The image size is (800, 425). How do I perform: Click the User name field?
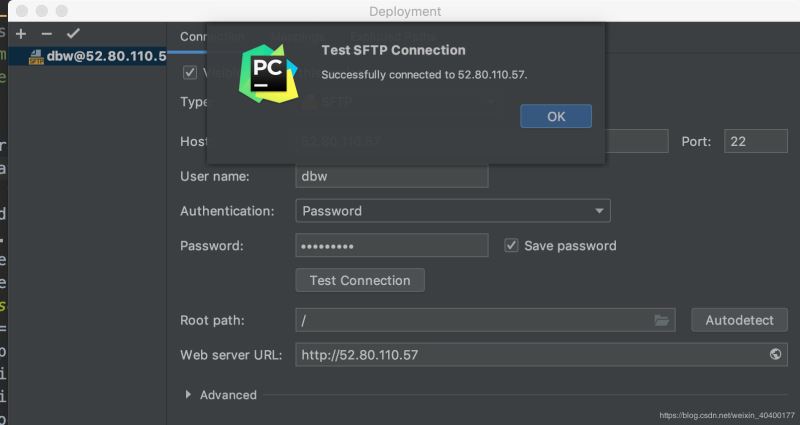pos(391,176)
